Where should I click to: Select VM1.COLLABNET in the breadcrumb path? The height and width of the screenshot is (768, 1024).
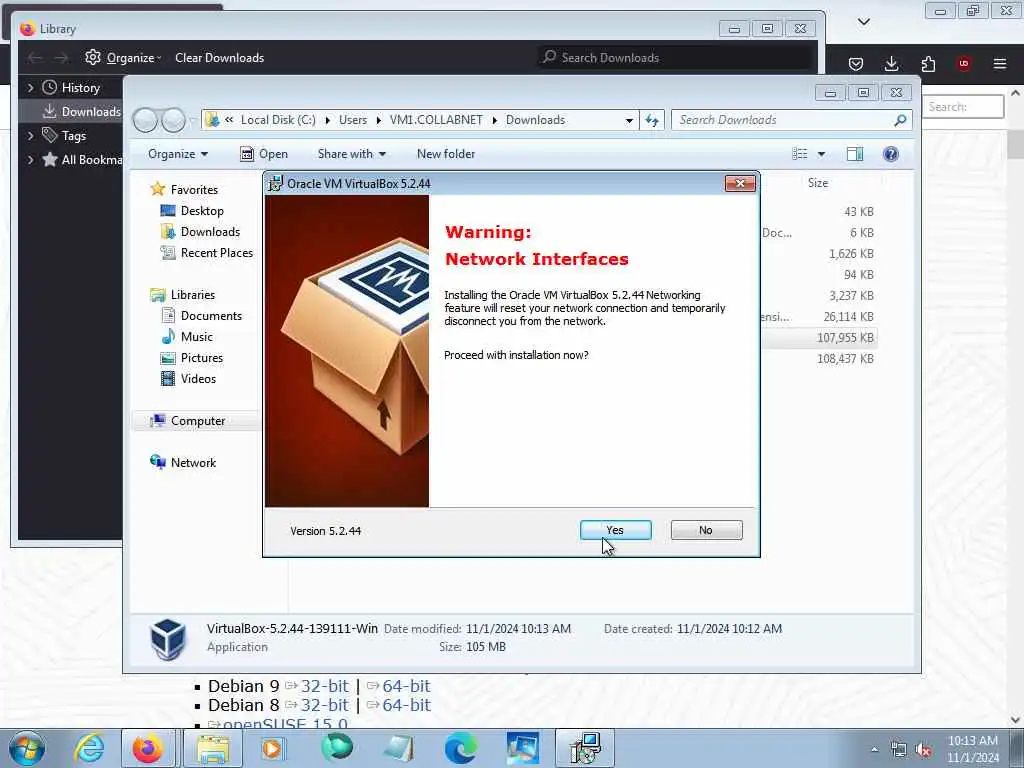436,120
